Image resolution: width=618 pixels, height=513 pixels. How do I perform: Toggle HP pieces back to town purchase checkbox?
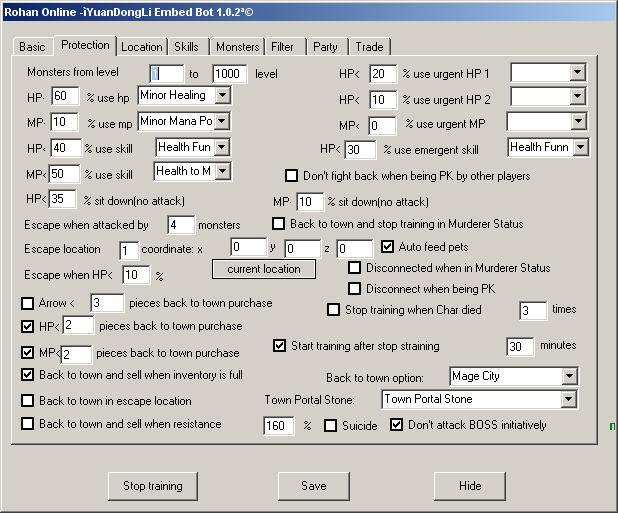27,326
